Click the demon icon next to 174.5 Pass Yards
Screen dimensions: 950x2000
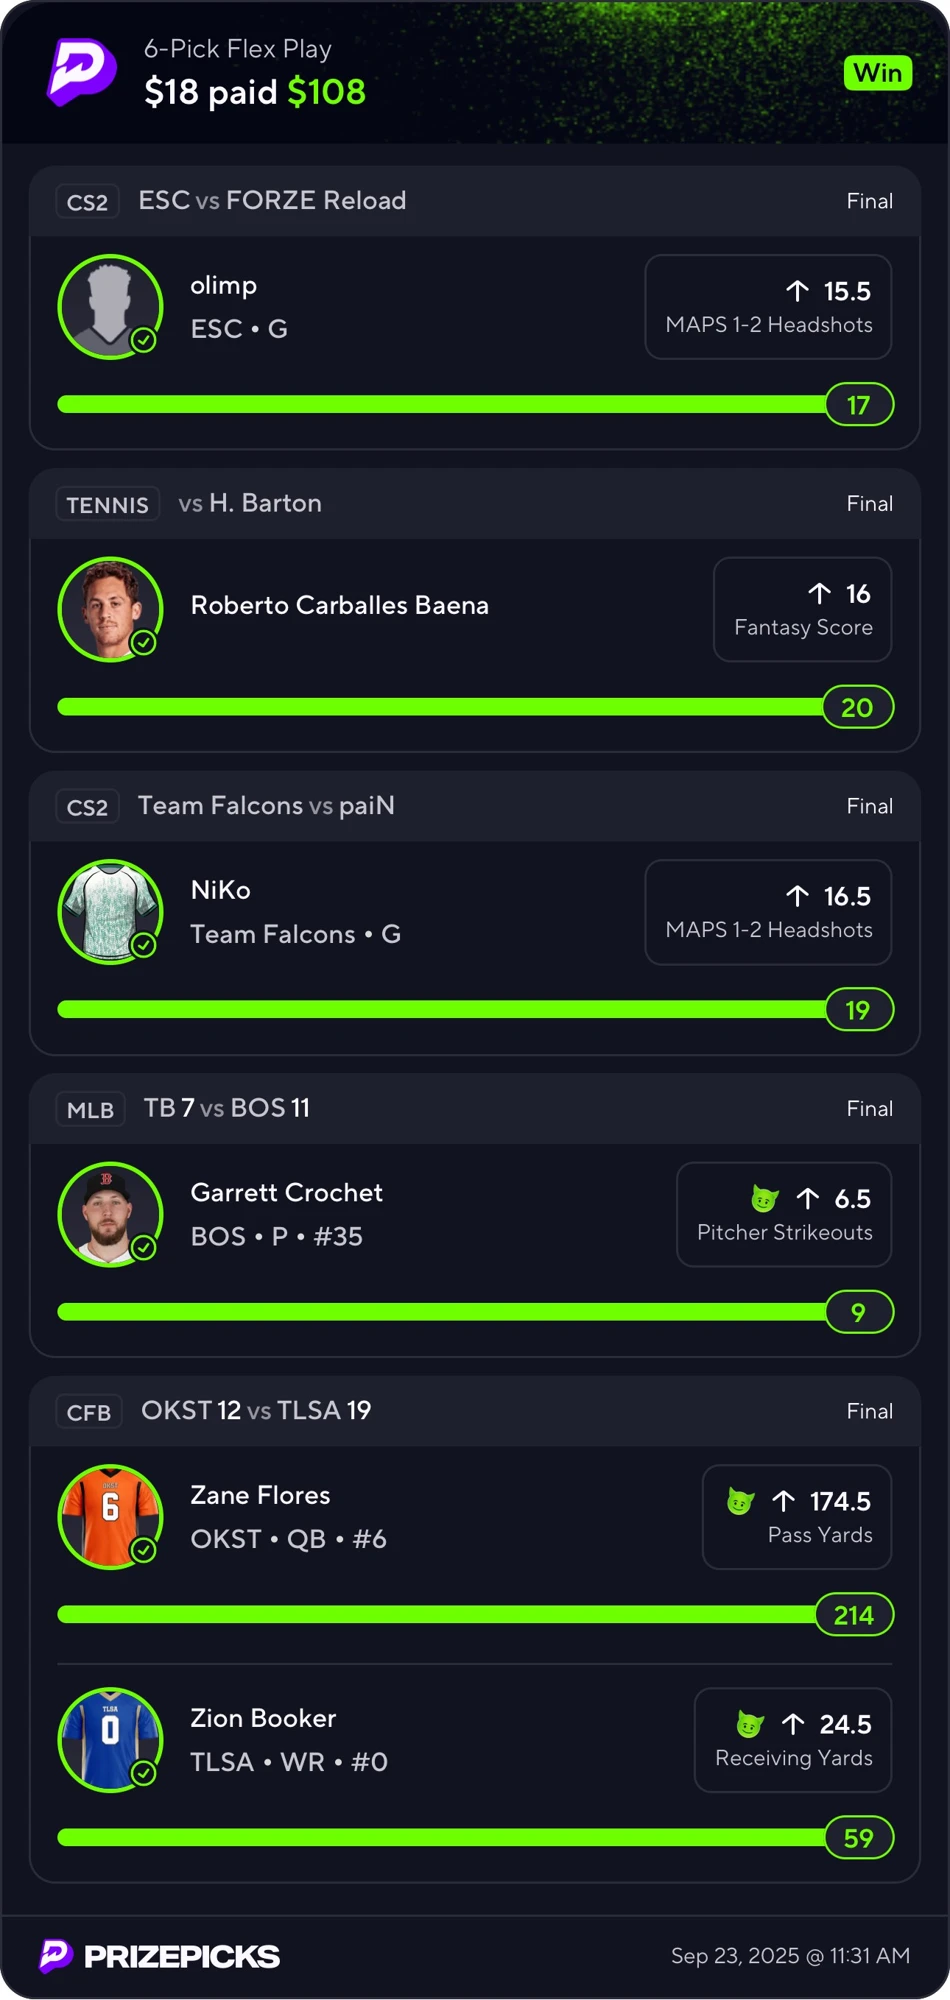[740, 1501]
